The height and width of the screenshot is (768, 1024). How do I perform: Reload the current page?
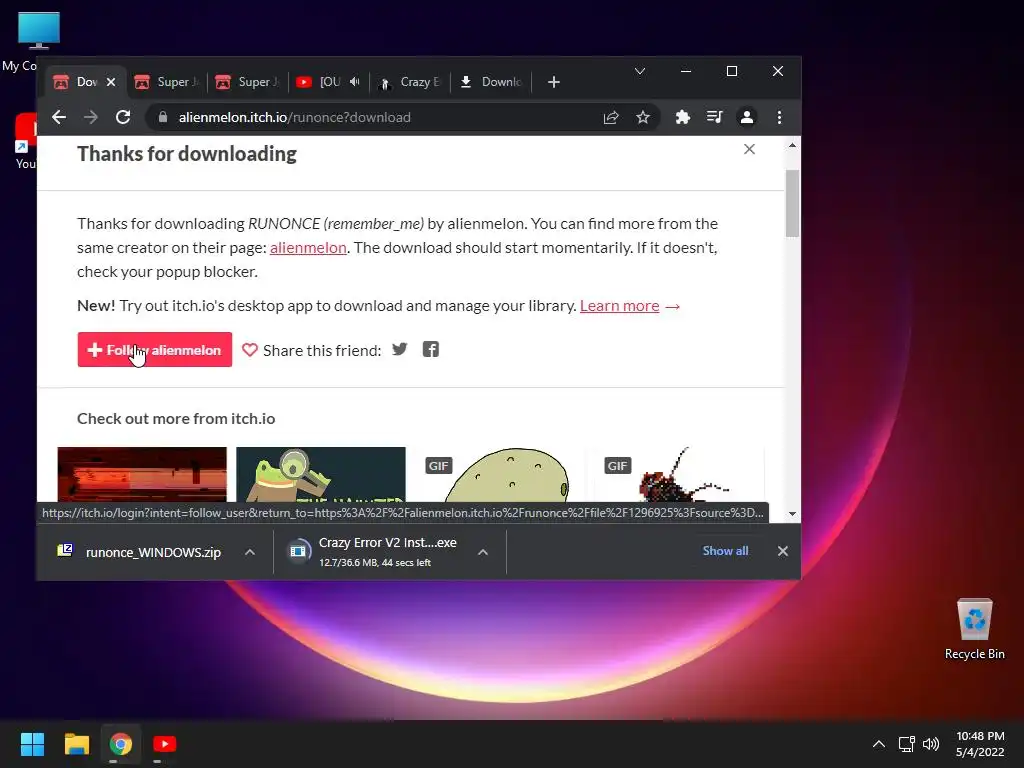coord(123,118)
